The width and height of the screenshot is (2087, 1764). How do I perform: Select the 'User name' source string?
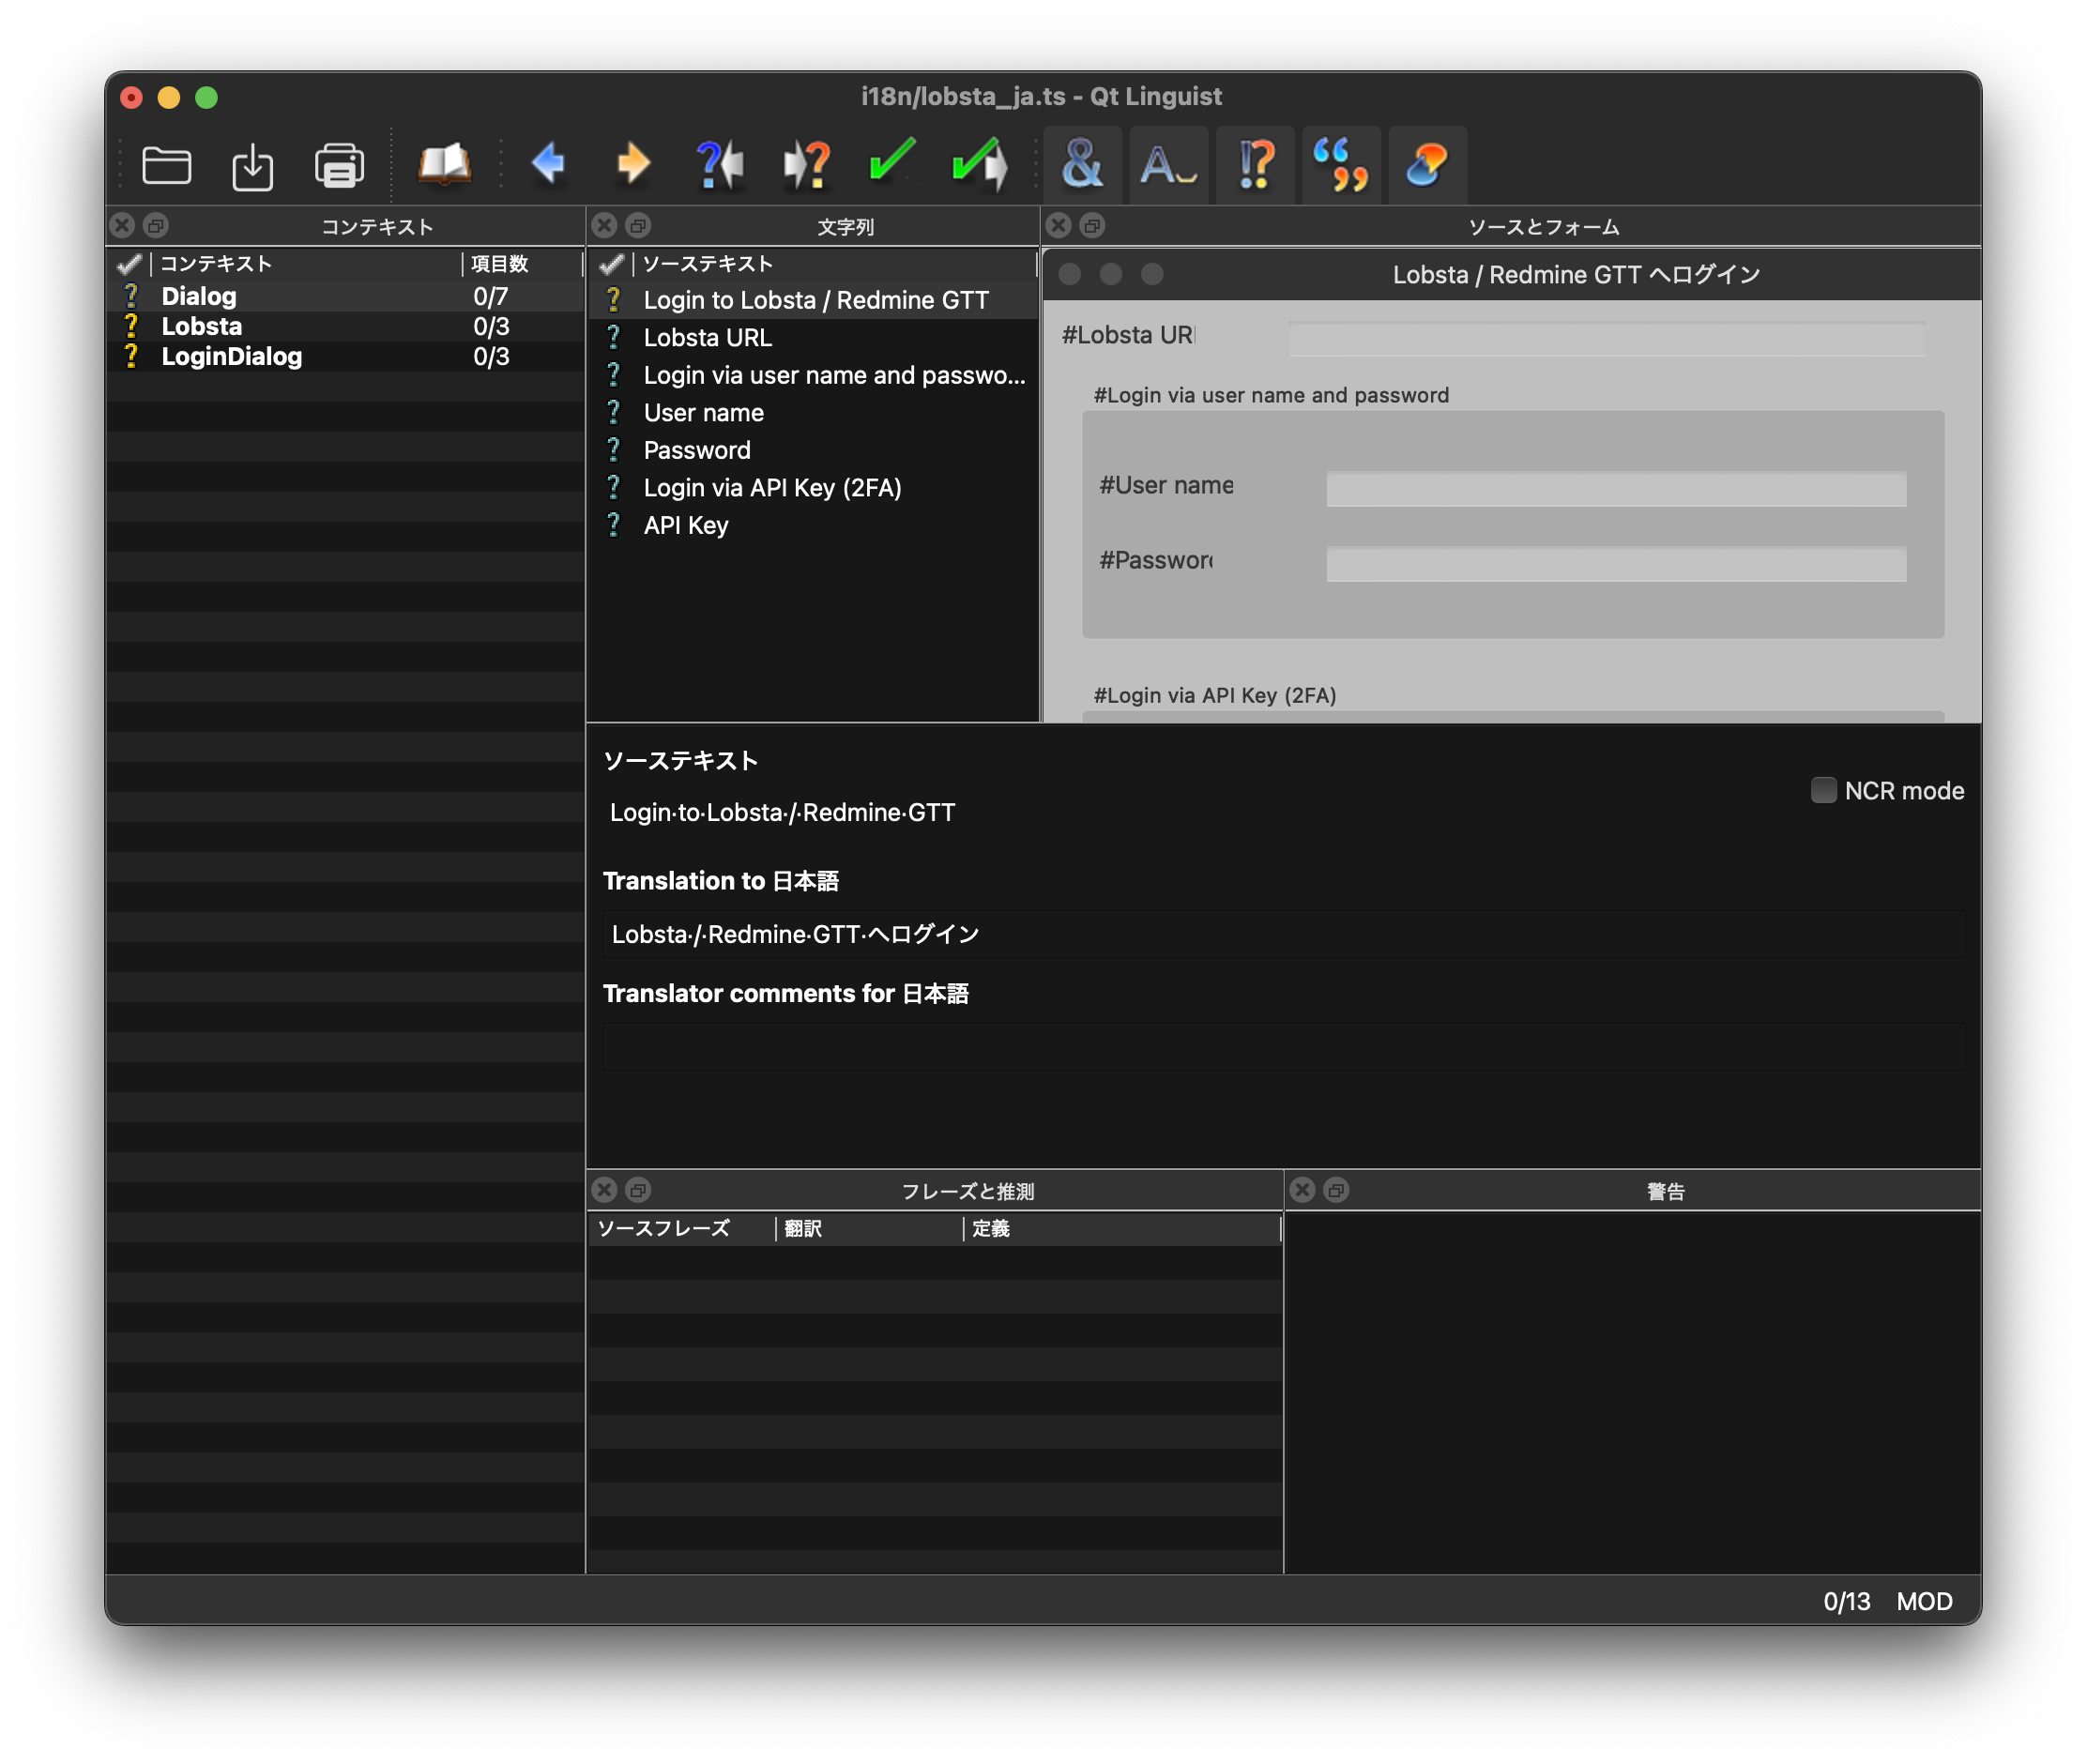(x=813, y=413)
